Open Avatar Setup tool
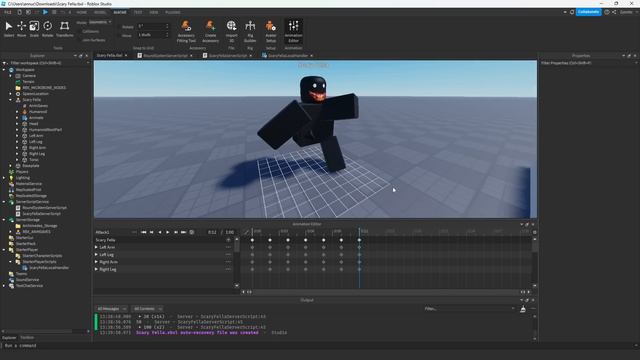The height and width of the screenshot is (360, 640). coord(271,31)
